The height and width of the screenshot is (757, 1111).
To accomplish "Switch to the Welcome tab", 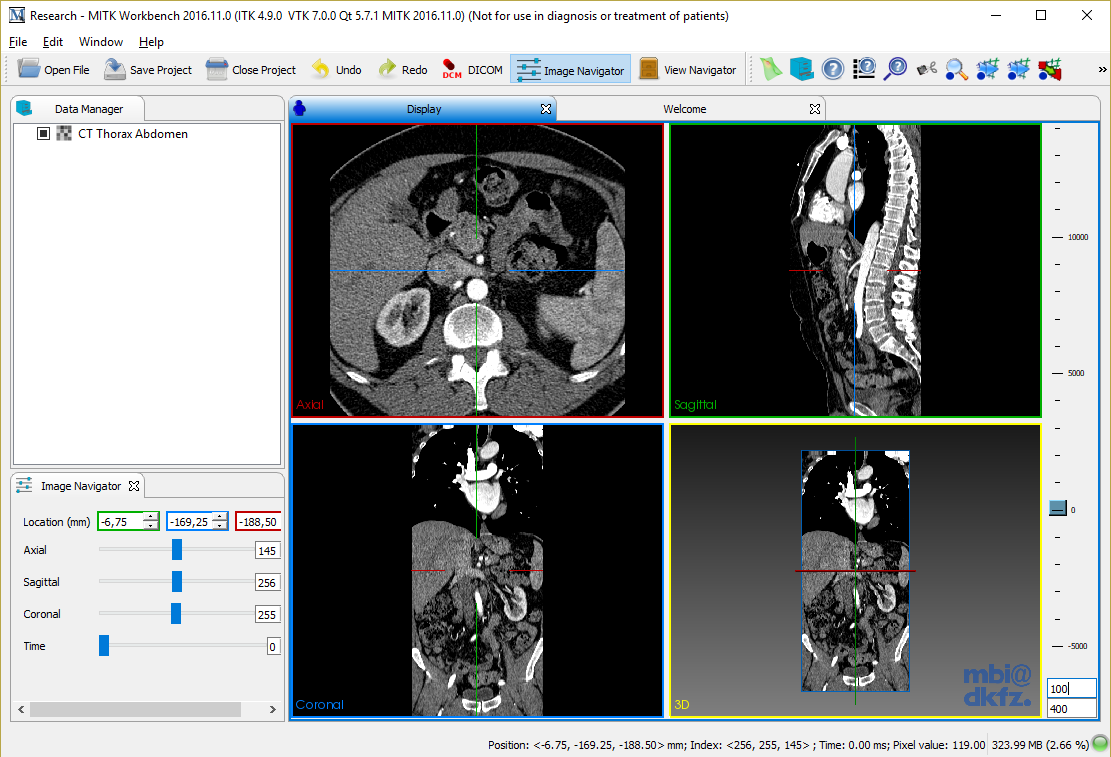I will pyautogui.click(x=684, y=109).
